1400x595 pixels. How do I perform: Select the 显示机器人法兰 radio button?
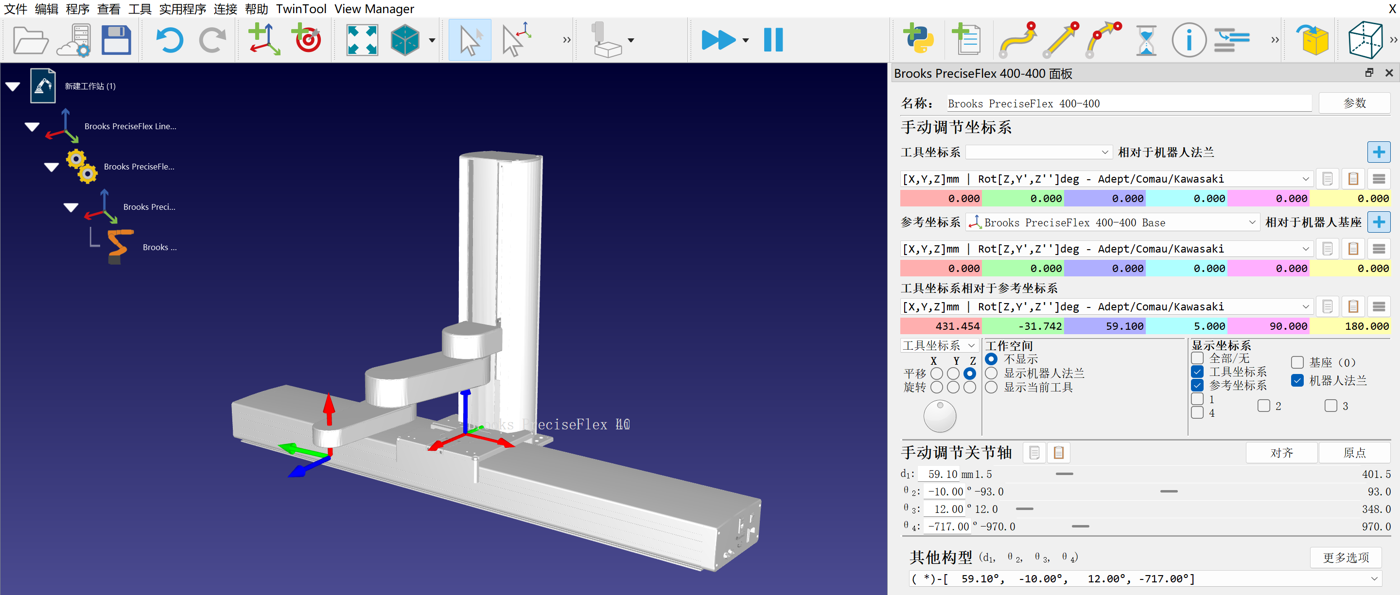click(993, 372)
